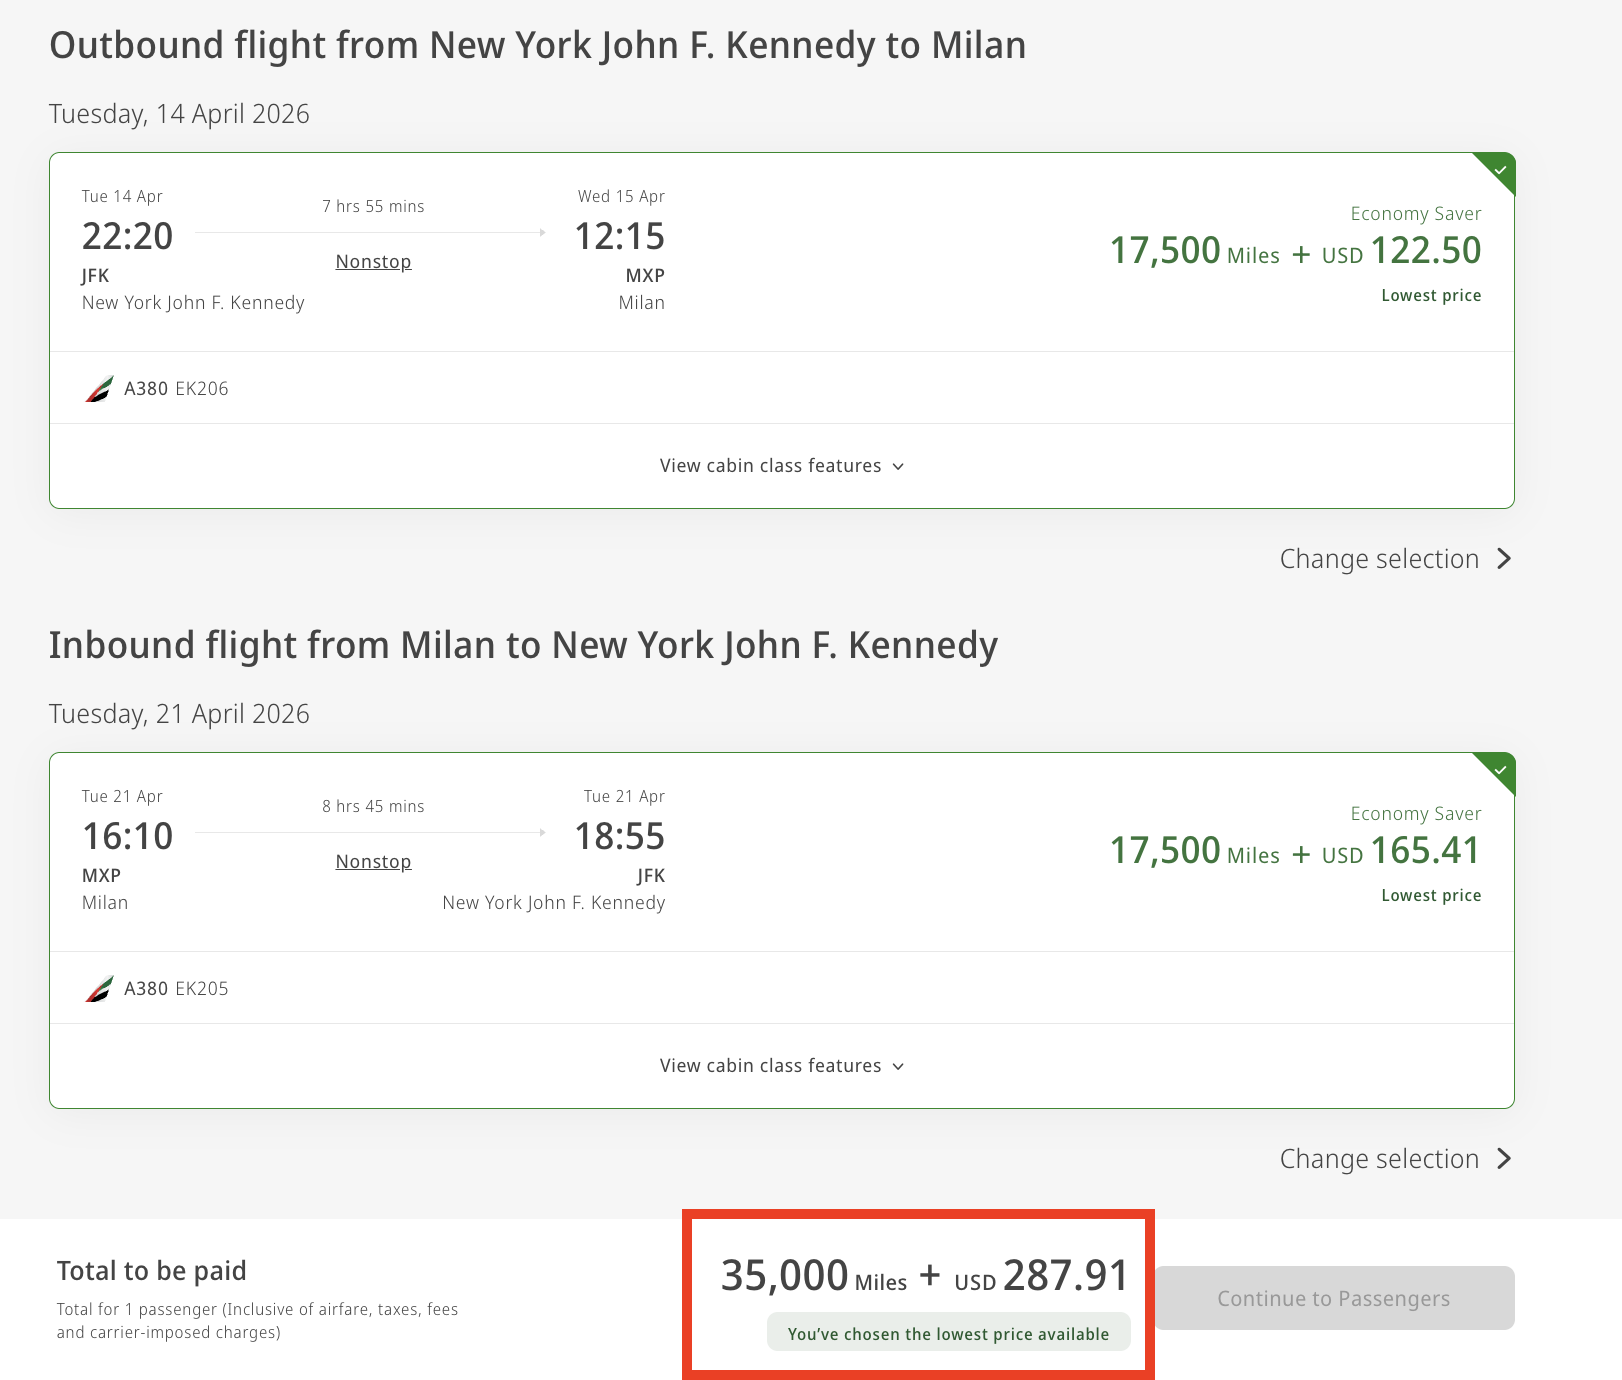
Task: Change selection for inbound Milan to JFK flight
Action: point(1379,1159)
